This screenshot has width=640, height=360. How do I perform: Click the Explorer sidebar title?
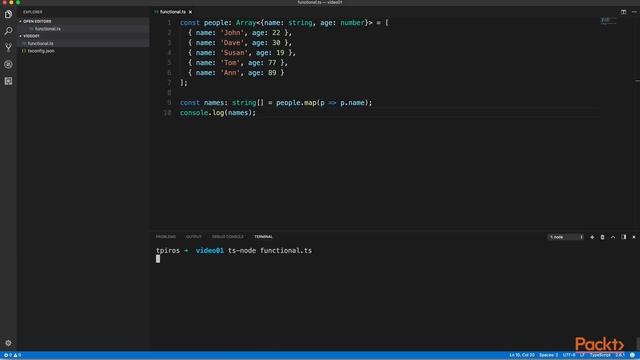33,12
